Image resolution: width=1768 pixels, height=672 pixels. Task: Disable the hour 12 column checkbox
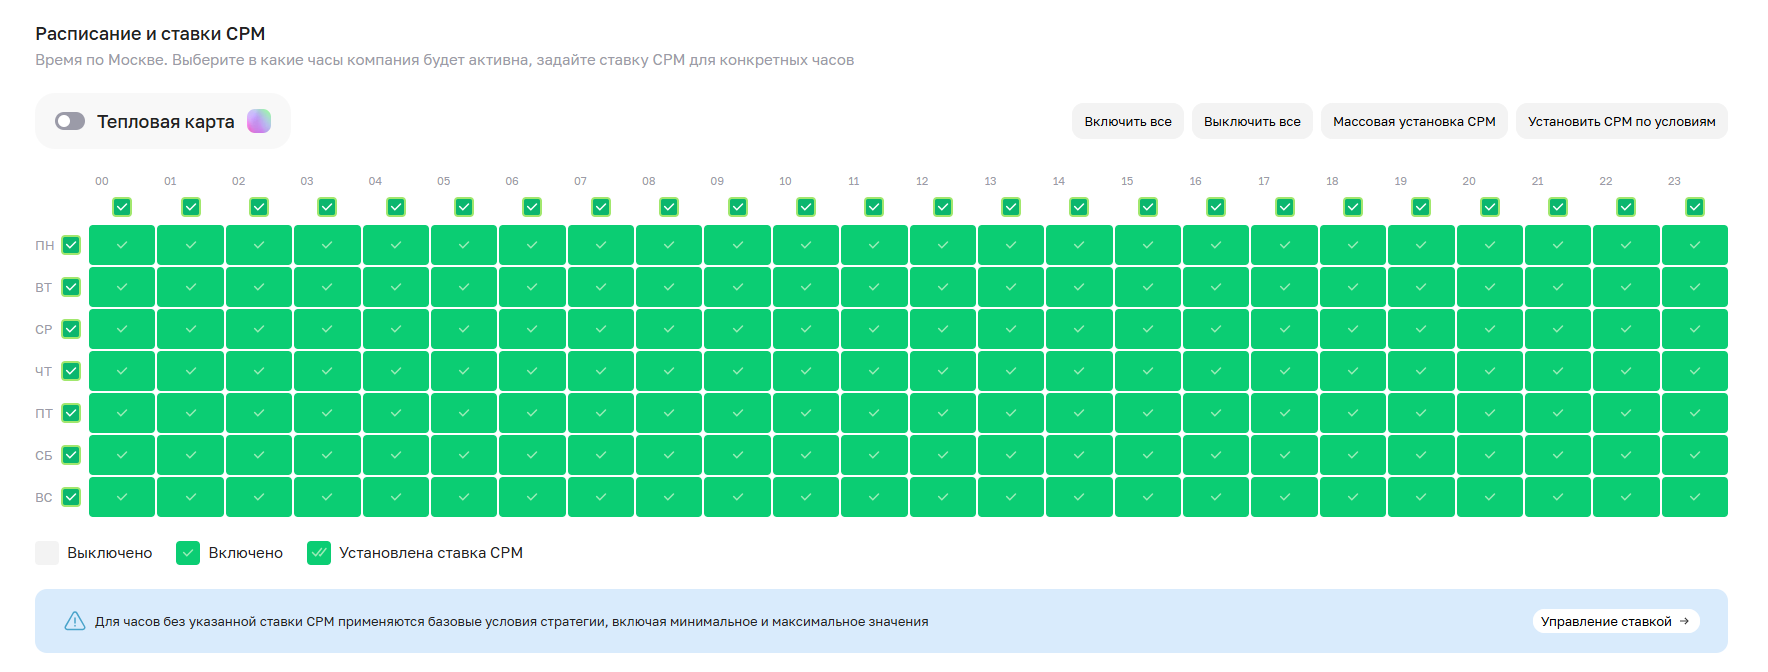(942, 207)
